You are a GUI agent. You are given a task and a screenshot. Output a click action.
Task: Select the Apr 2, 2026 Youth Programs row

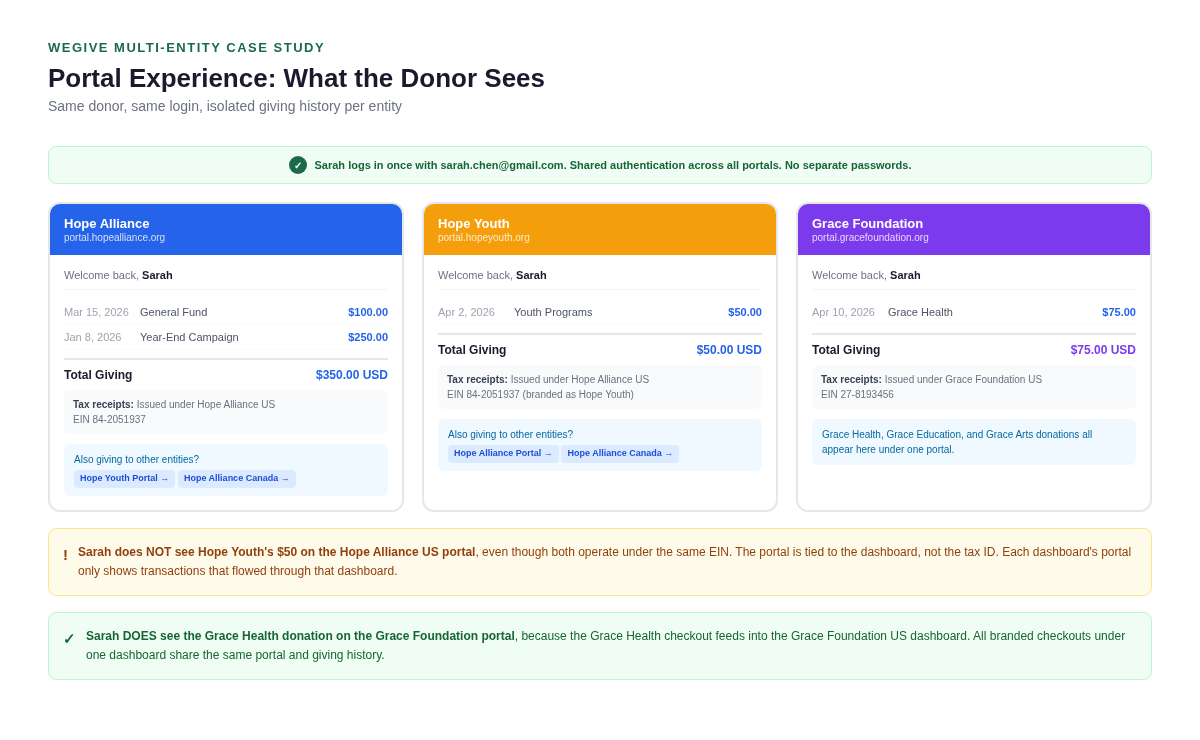pyautogui.click(x=600, y=312)
